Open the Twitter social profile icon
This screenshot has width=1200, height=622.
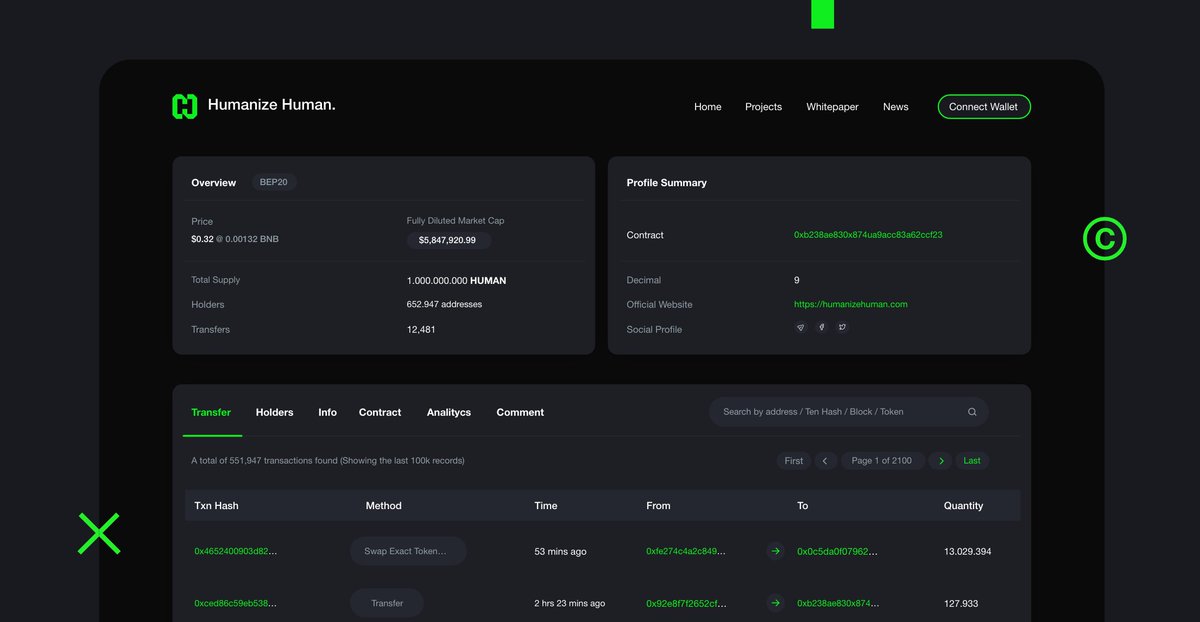842,328
